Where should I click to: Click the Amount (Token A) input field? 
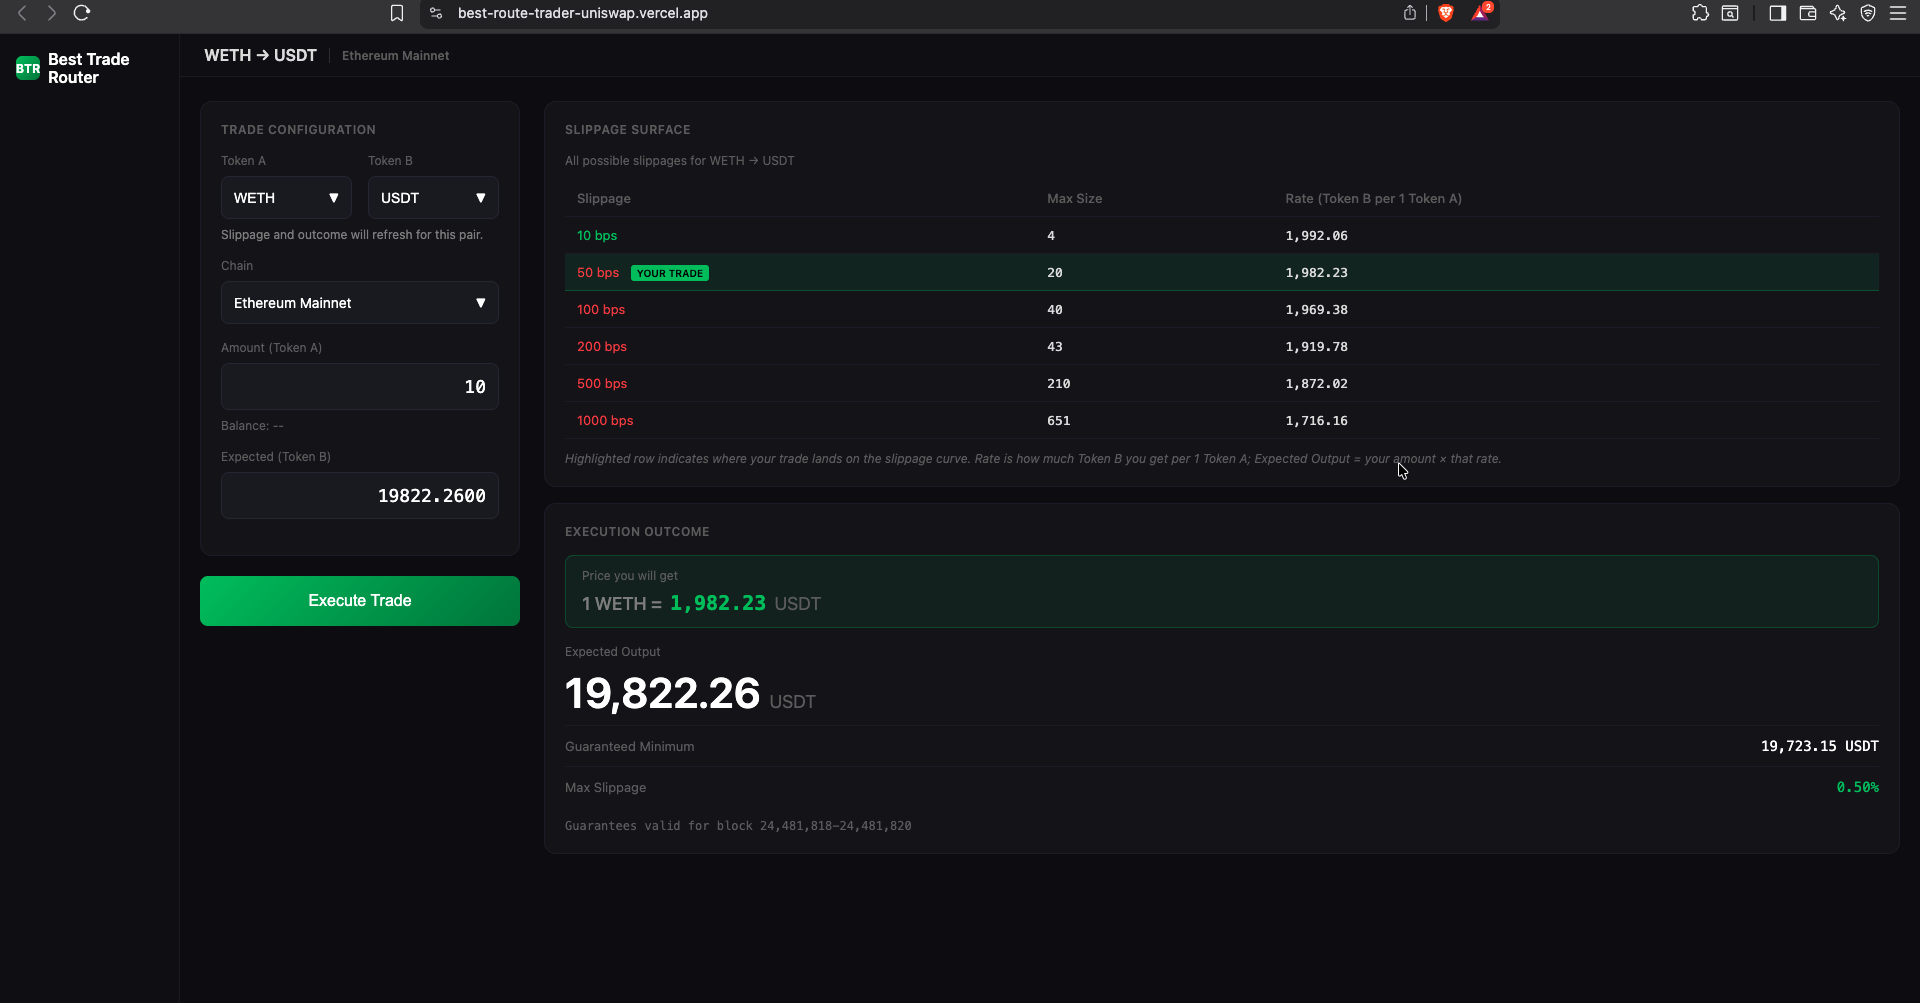point(359,386)
